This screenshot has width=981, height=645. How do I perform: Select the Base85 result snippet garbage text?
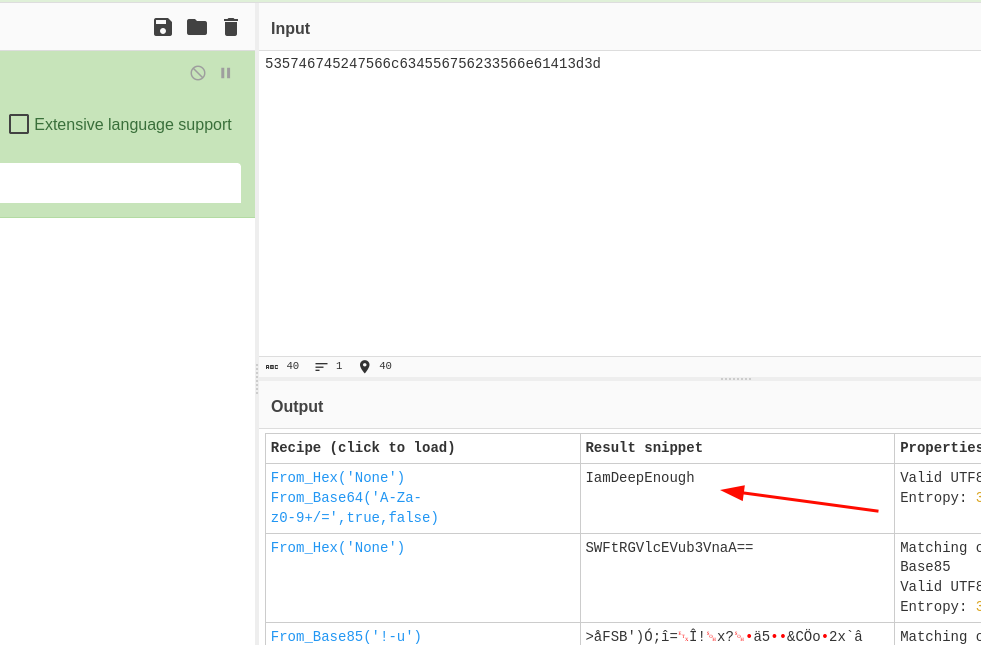[x=724, y=636]
